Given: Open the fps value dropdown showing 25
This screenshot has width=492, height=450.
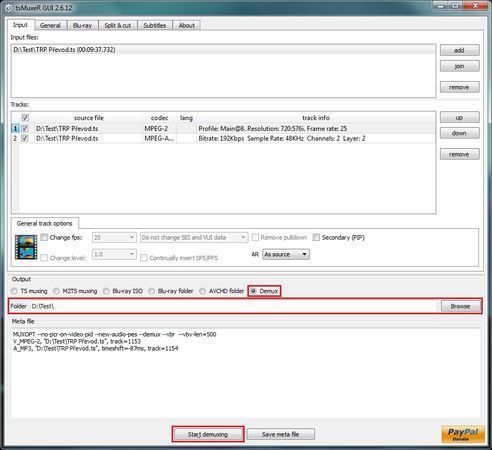Looking at the screenshot, I should [114, 237].
